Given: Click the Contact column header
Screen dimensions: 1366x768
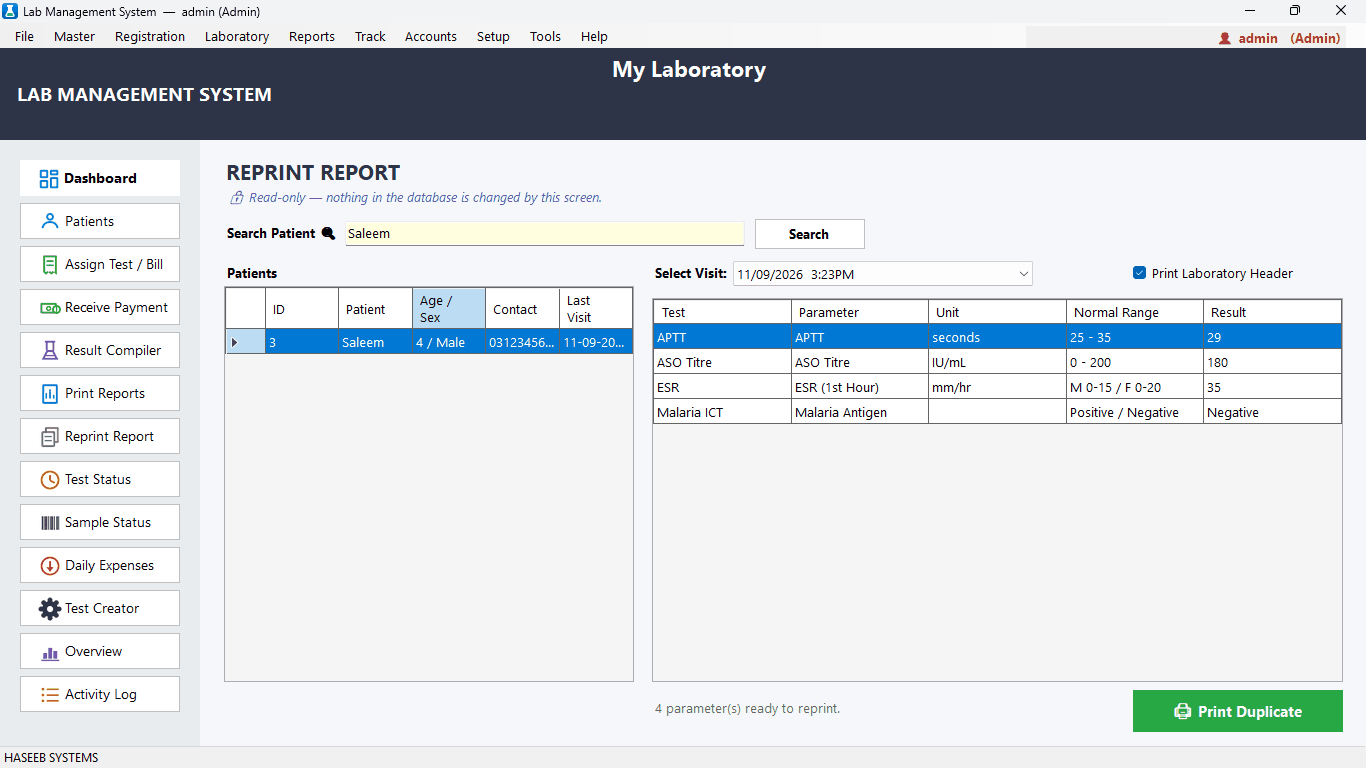Looking at the screenshot, I should (x=522, y=309).
